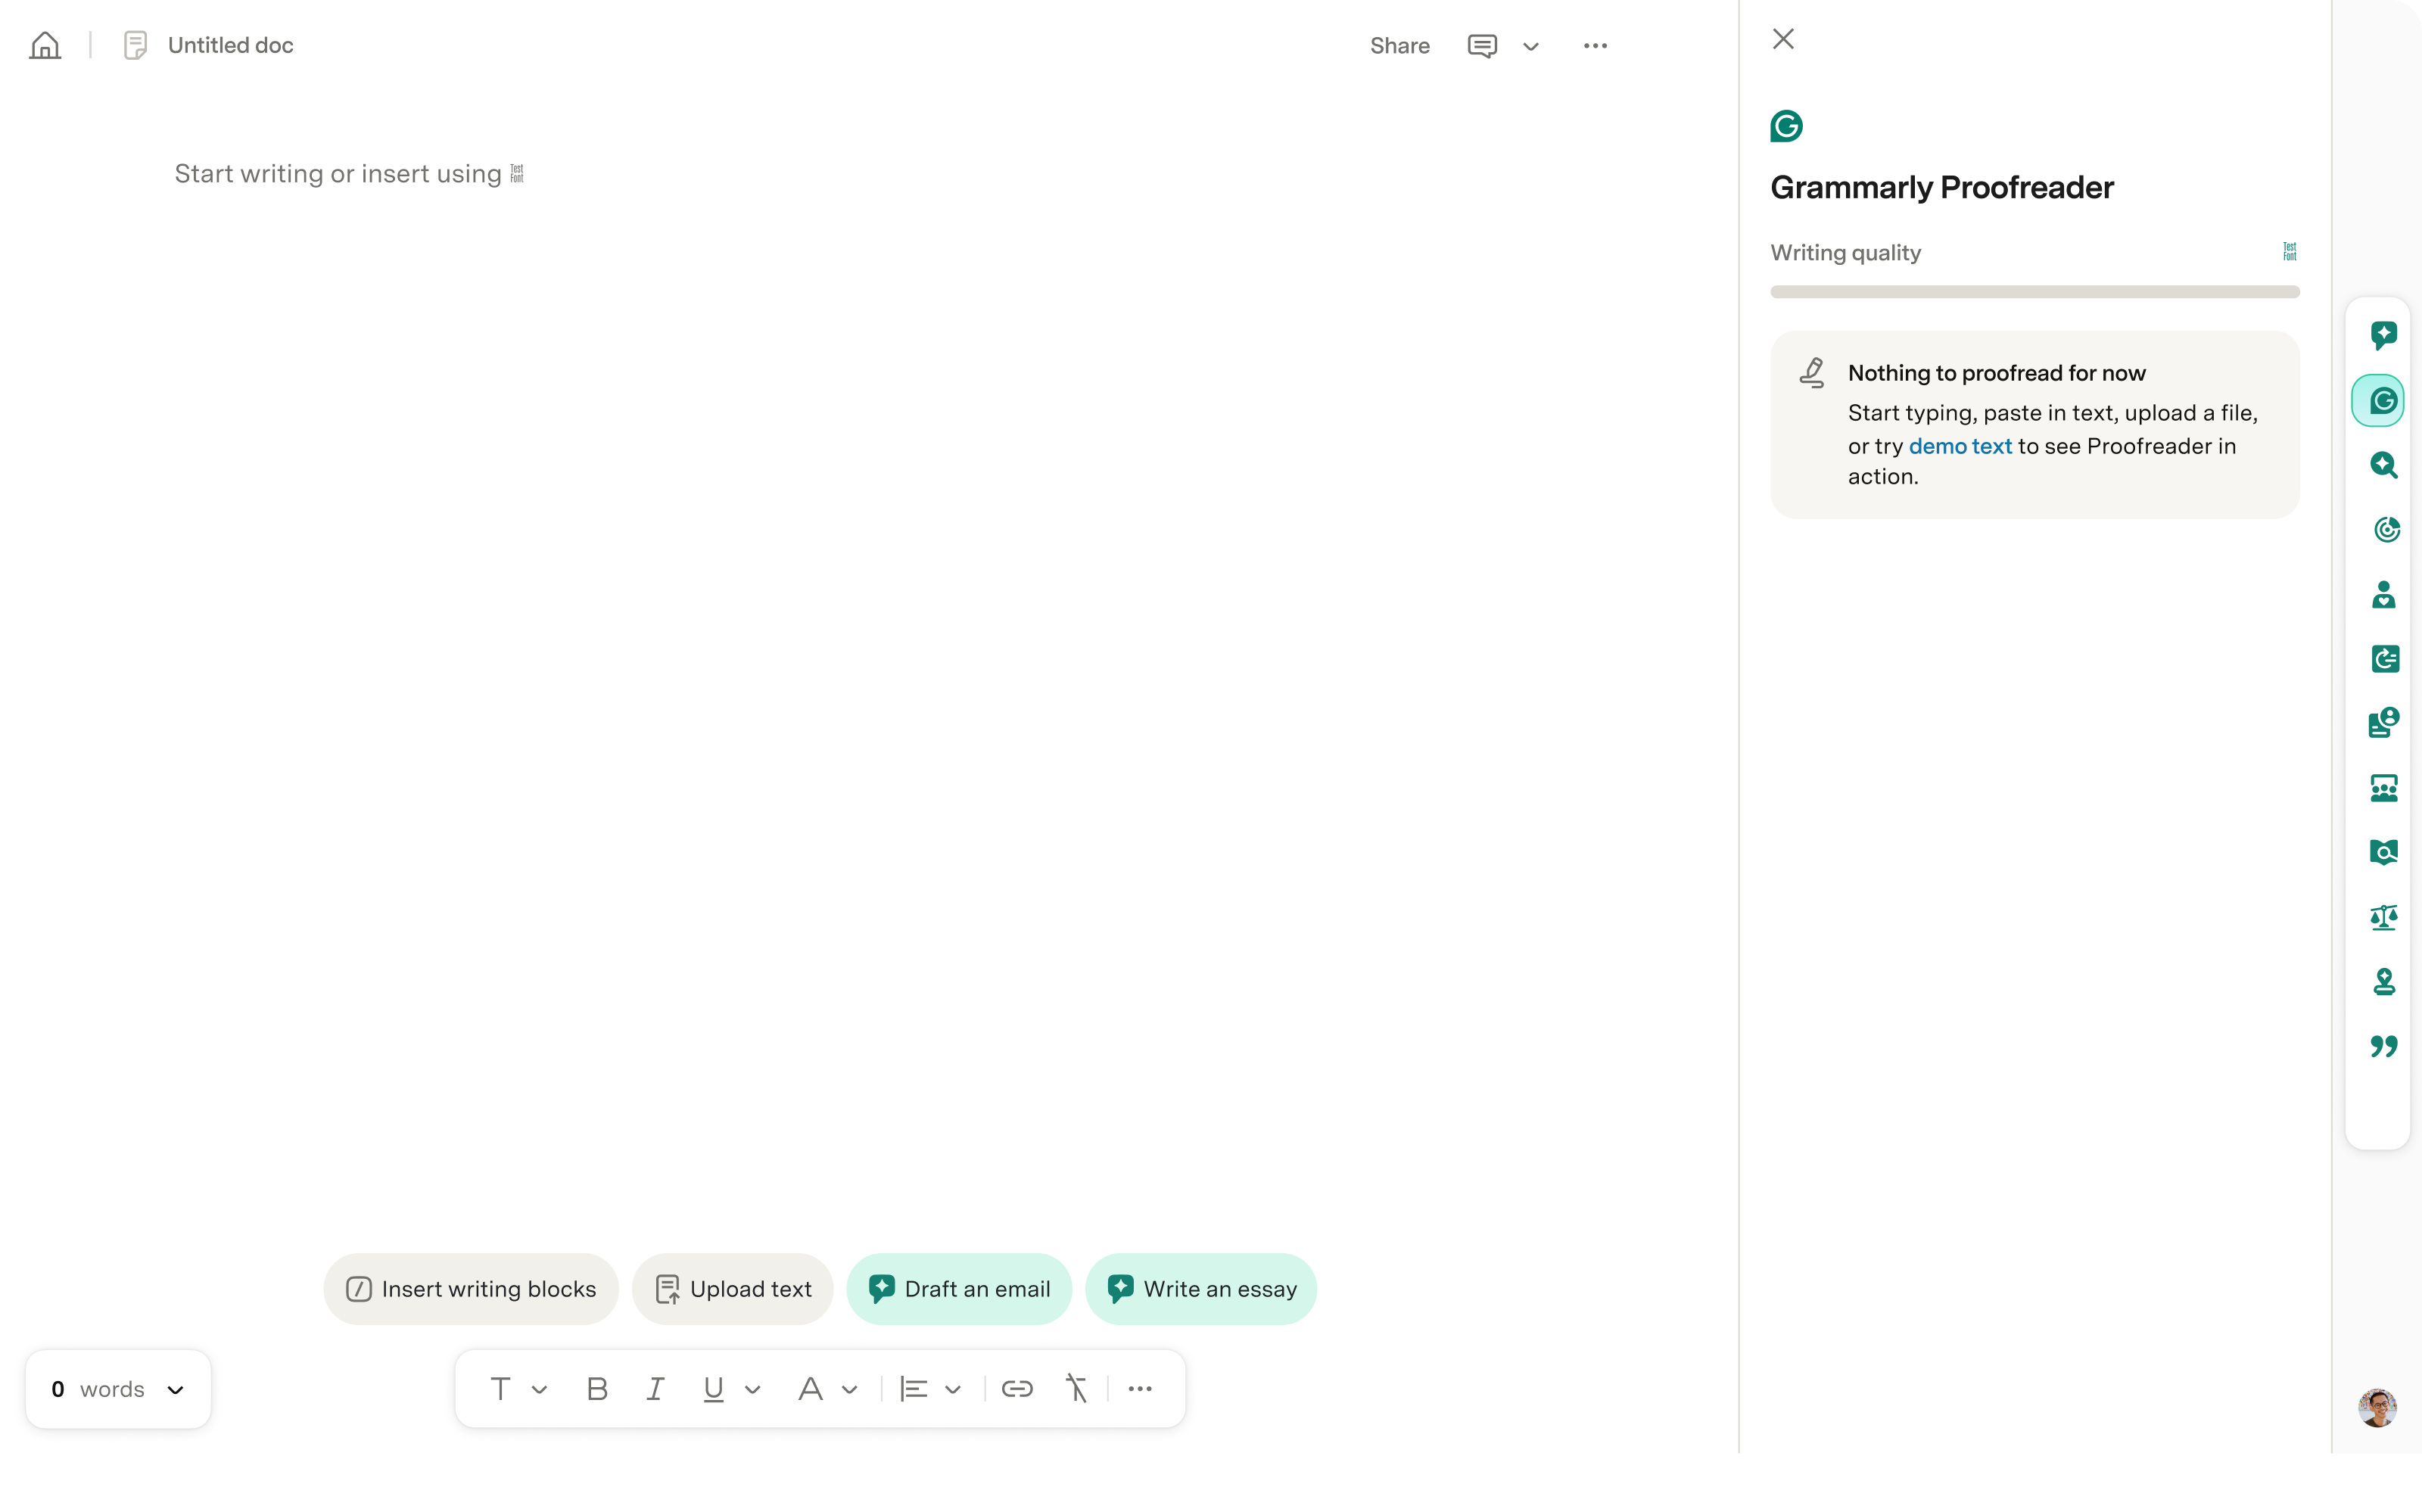Open the book search agent in sidebar
The image size is (2422, 1512).
tap(2383, 852)
